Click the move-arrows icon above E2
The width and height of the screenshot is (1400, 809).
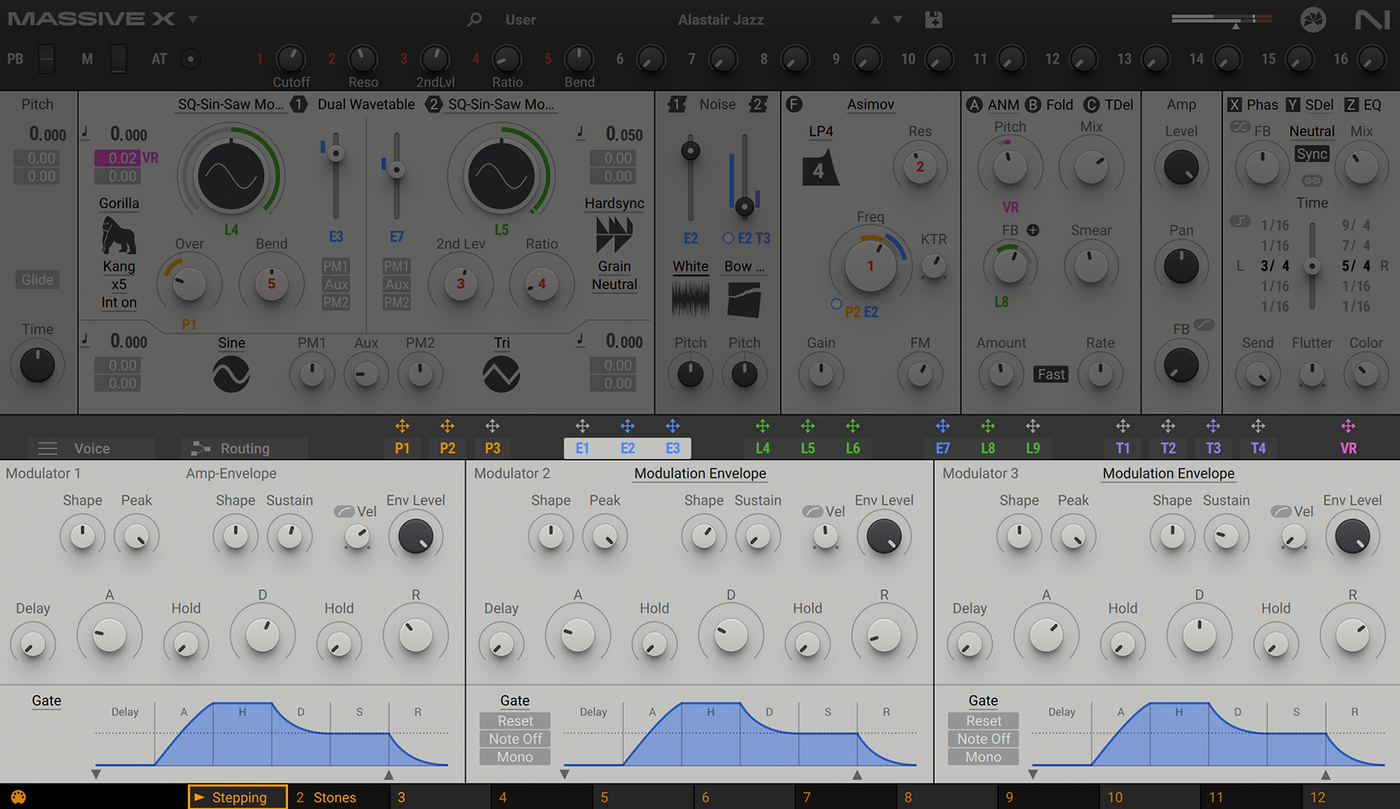pyautogui.click(x=627, y=426)
